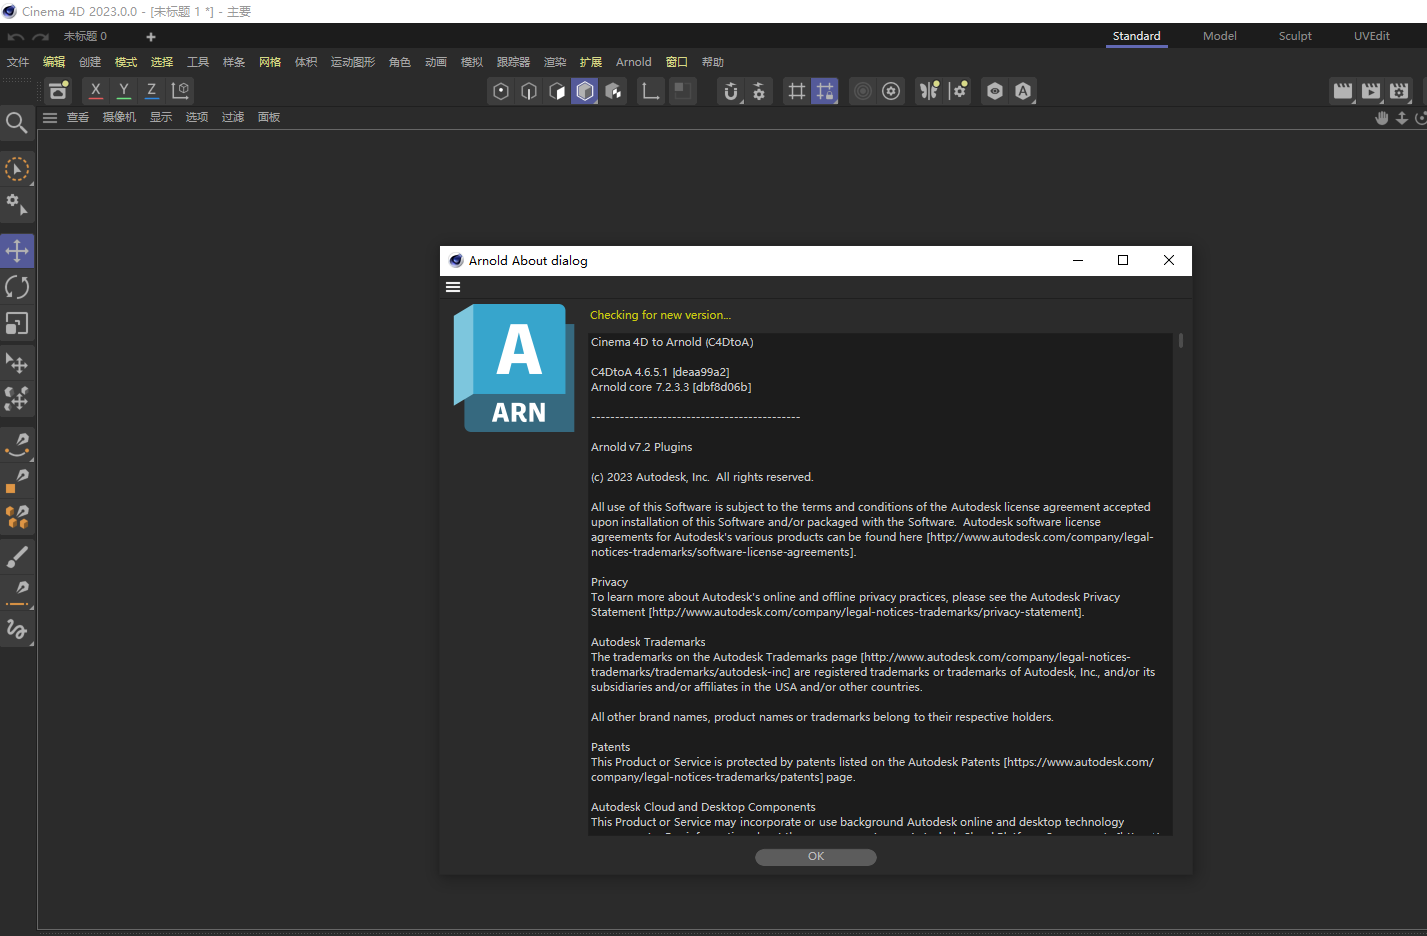Select the Guide line pen tool
Image resolution: width=1427 pixels, height=936 pixels.
pyautogui.click(x=17, y=592)
